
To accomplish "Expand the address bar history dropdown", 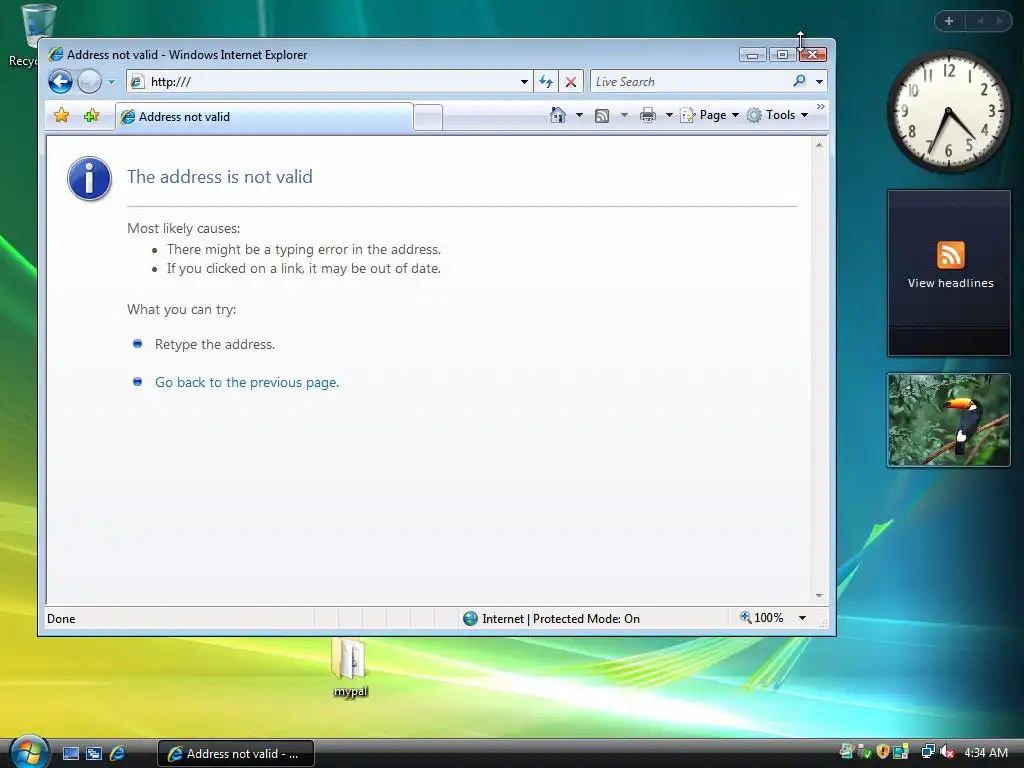I will pos(524,82).
